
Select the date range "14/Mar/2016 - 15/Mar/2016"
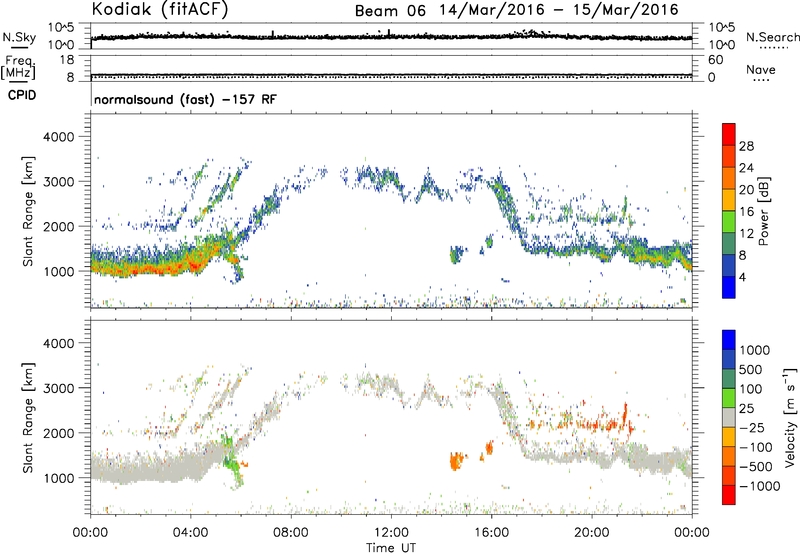(x=559, y=10)
